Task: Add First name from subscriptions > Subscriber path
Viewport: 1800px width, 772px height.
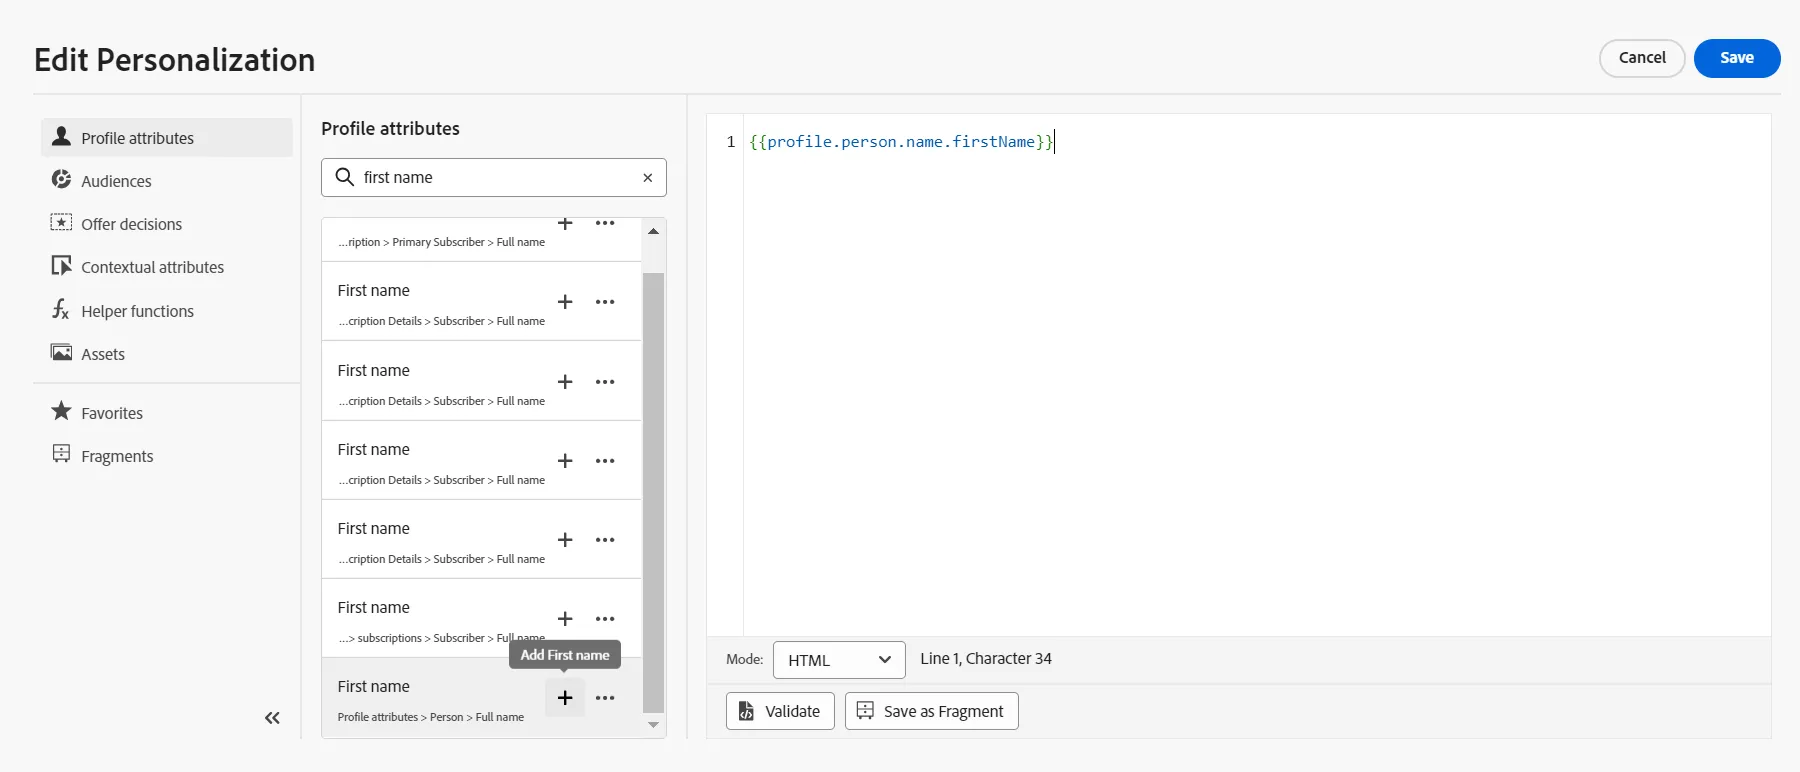Action: point(565,619)
